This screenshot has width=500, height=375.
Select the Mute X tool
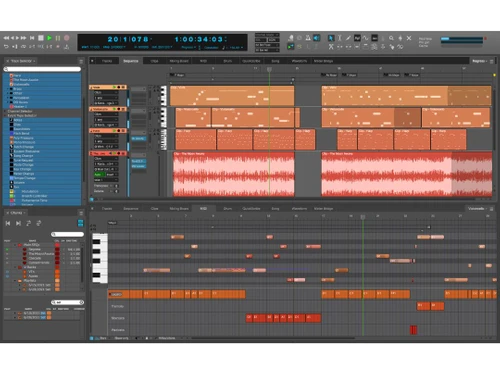[x=409, y=38]
